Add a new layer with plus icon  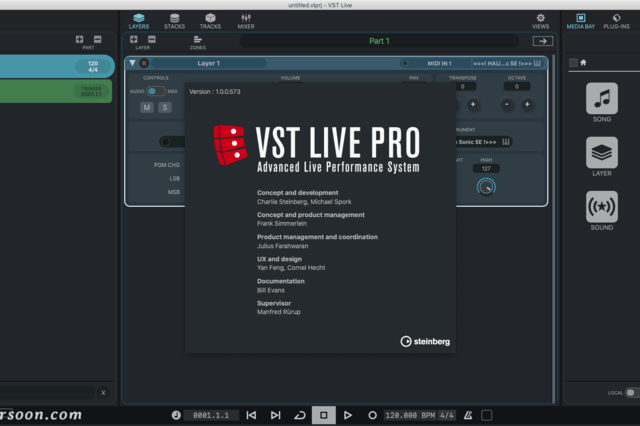pyautogui.click(x=133, y=39)
